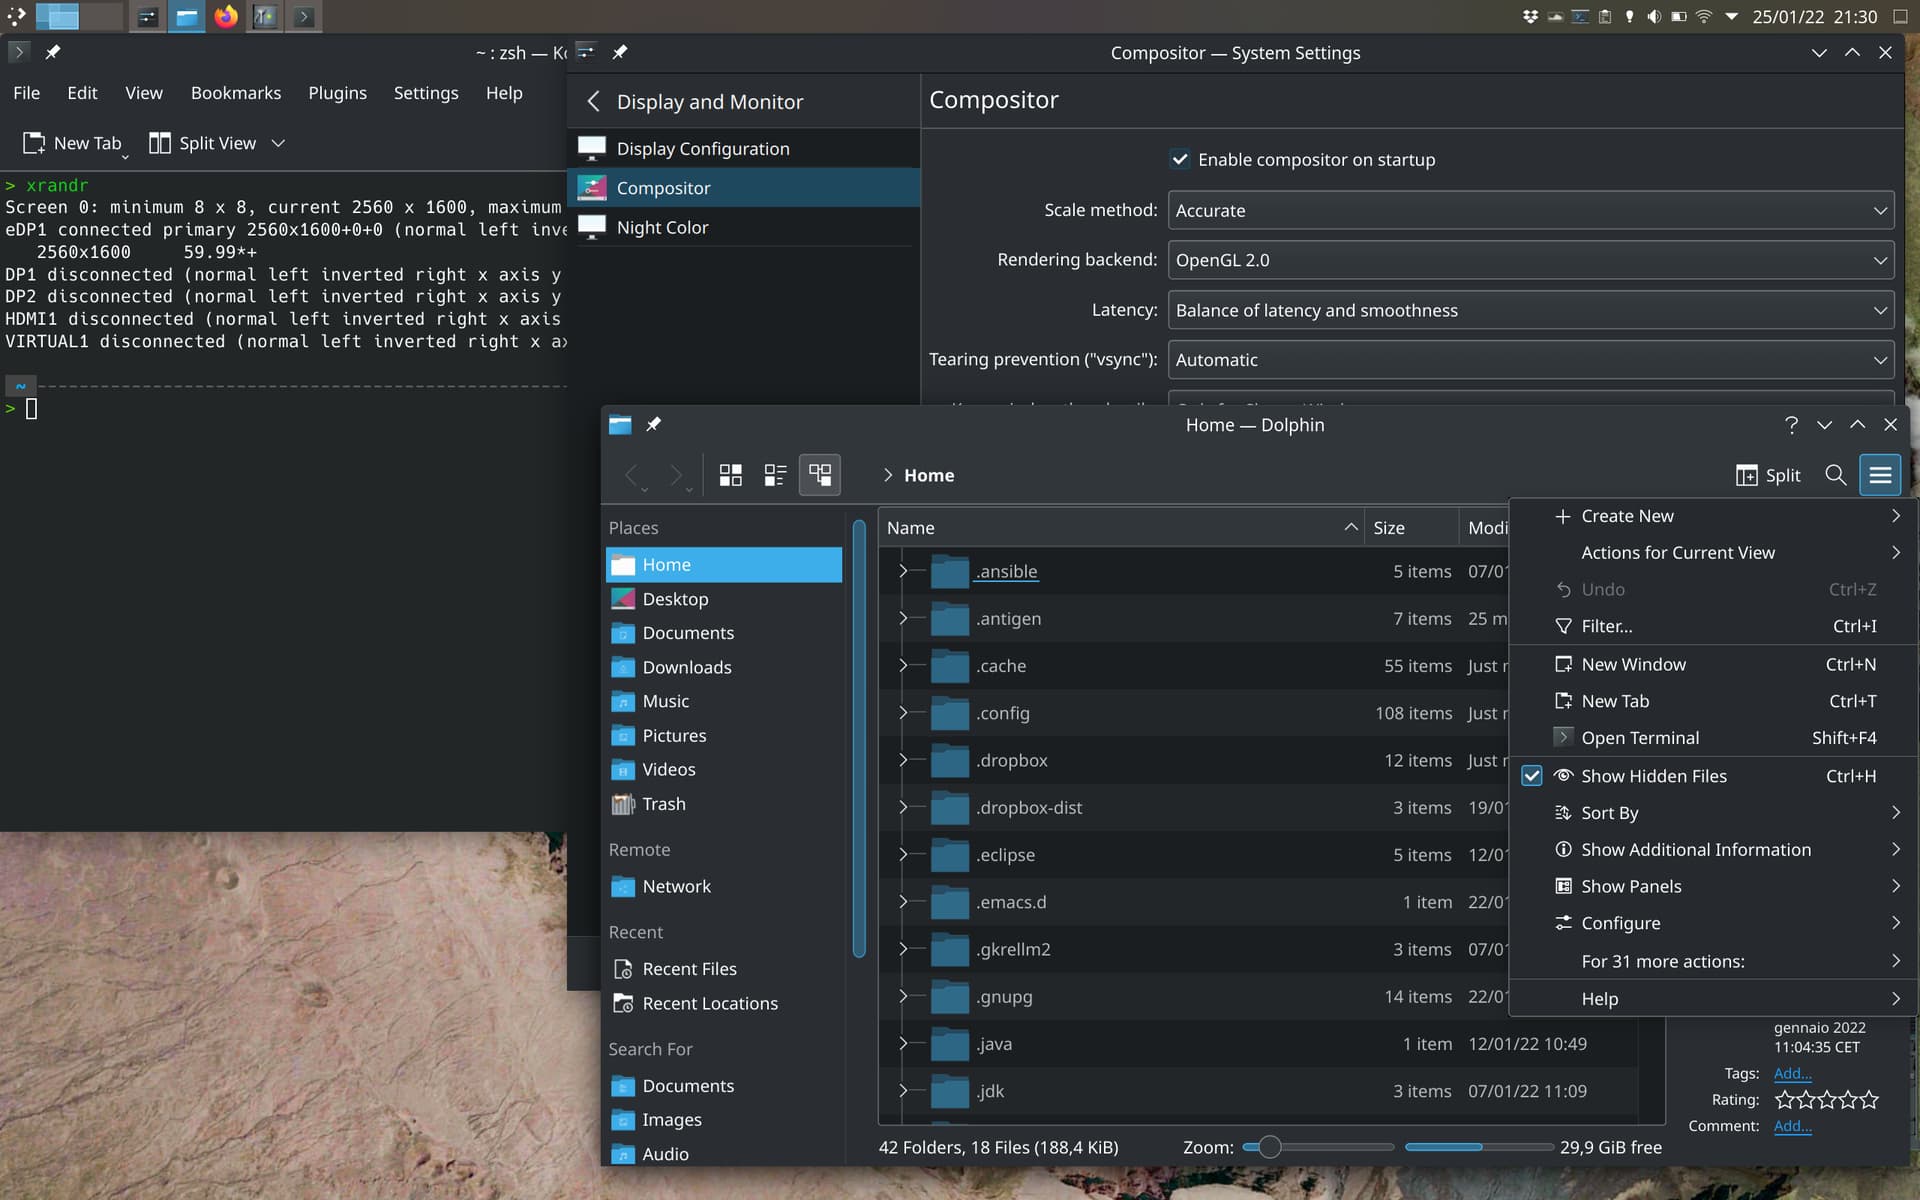
Task: Go back using System Settings back arrow
Action: click(593, 101)
